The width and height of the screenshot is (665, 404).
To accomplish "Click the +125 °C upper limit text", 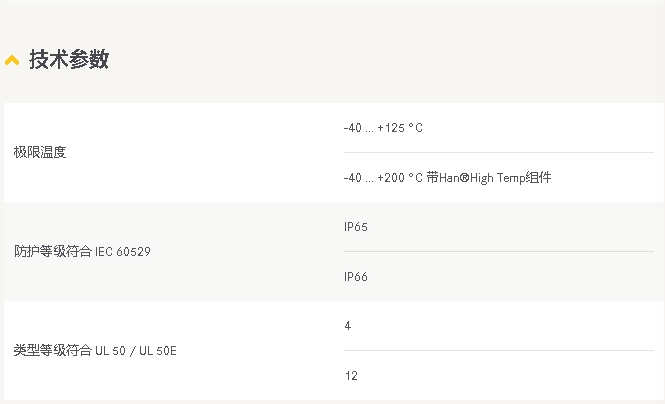I will 400,128.
